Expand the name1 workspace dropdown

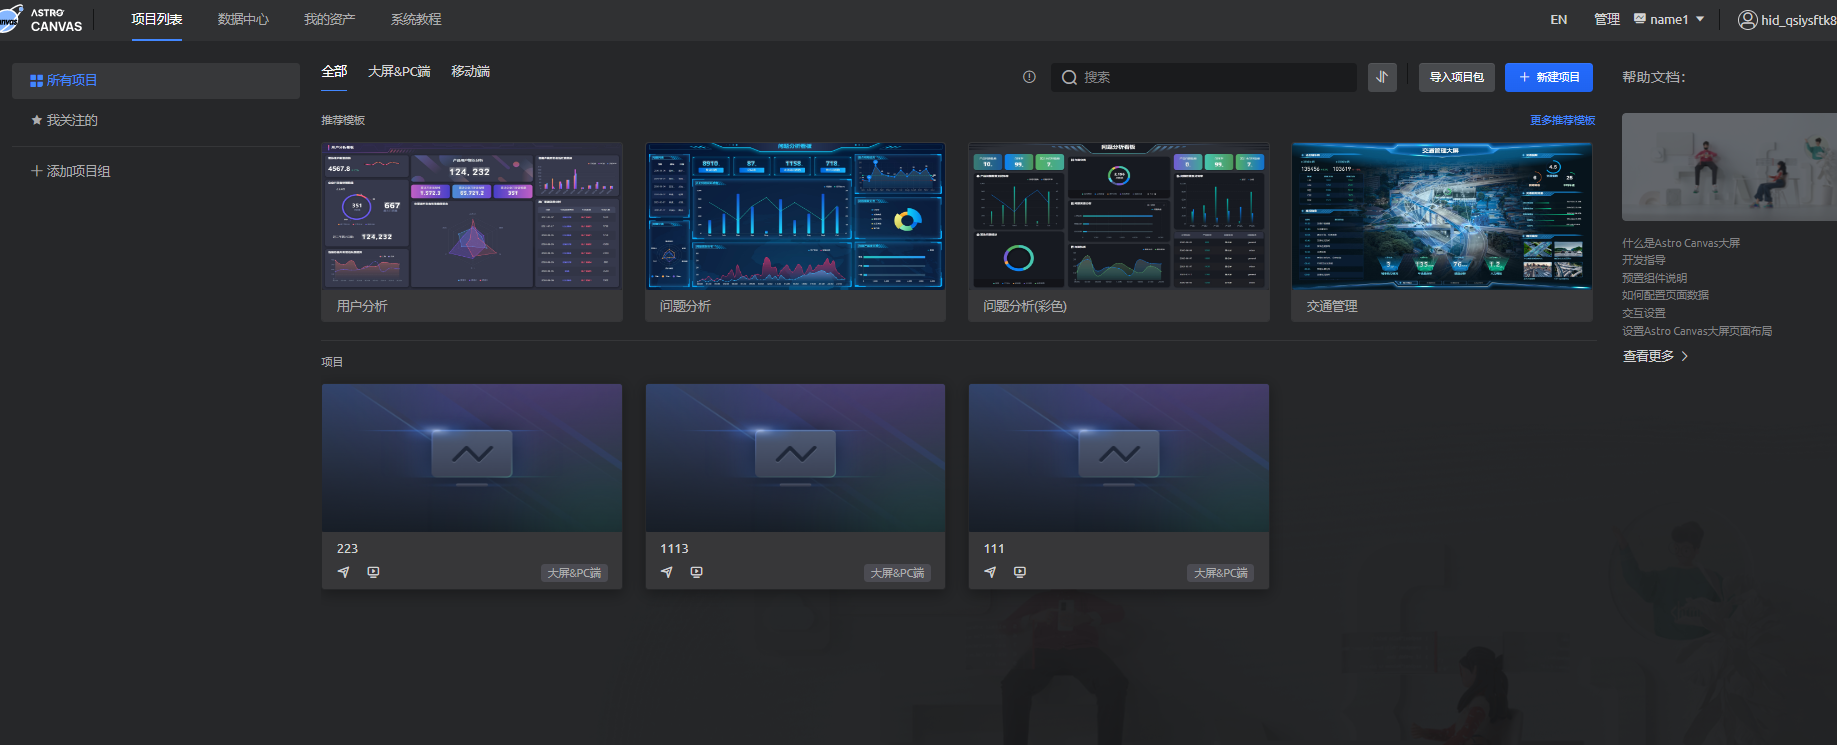(x=1669, y=19)
